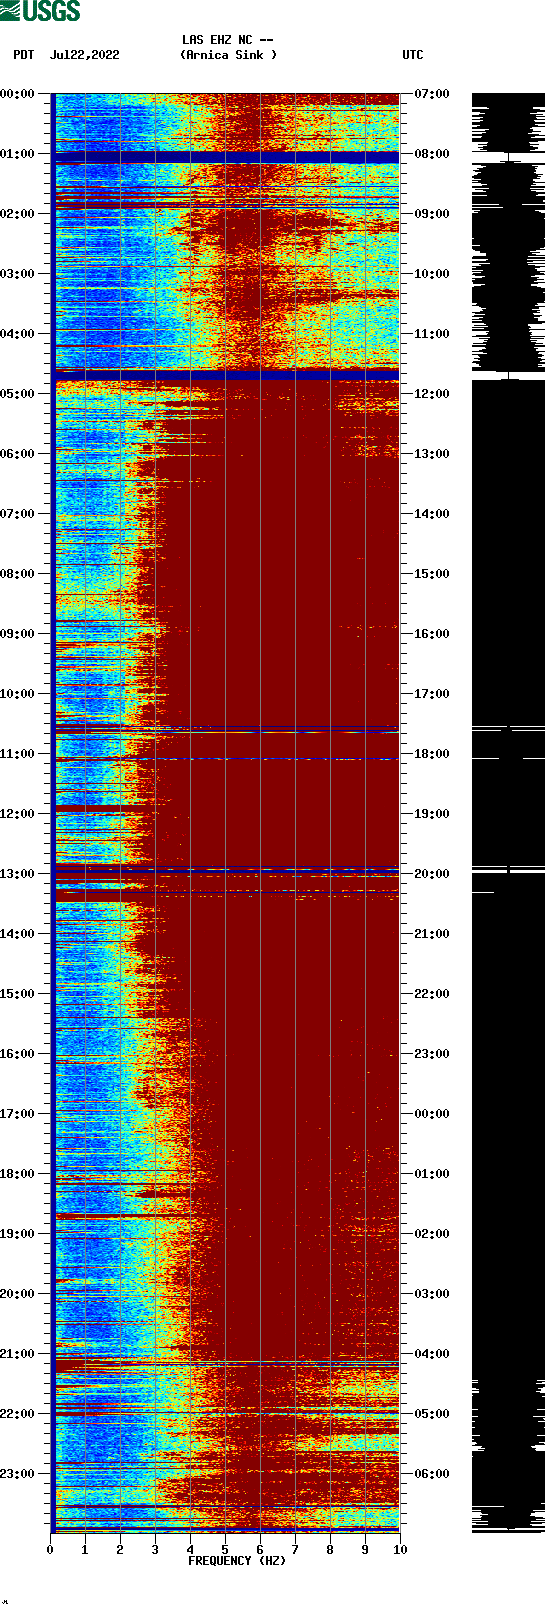This screenshot has width=552, height=1613.
Task: Click the 00:00 PDT time label
Action: pos(18,94)
